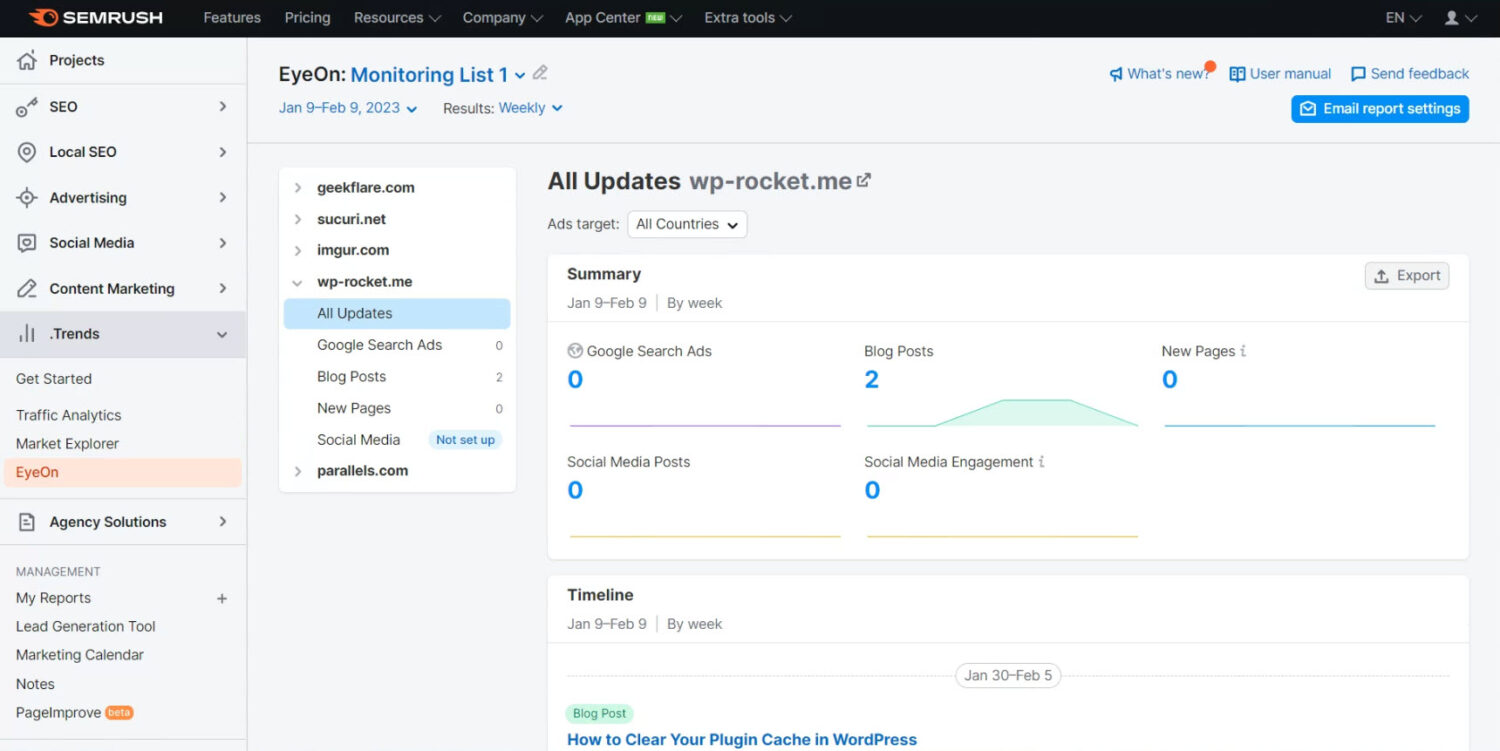The width and height of the screenshot is (1500, 751).
Task: Open the Jan 9–Feb 9, 2023 date picker
Action: tap(348, 108)
